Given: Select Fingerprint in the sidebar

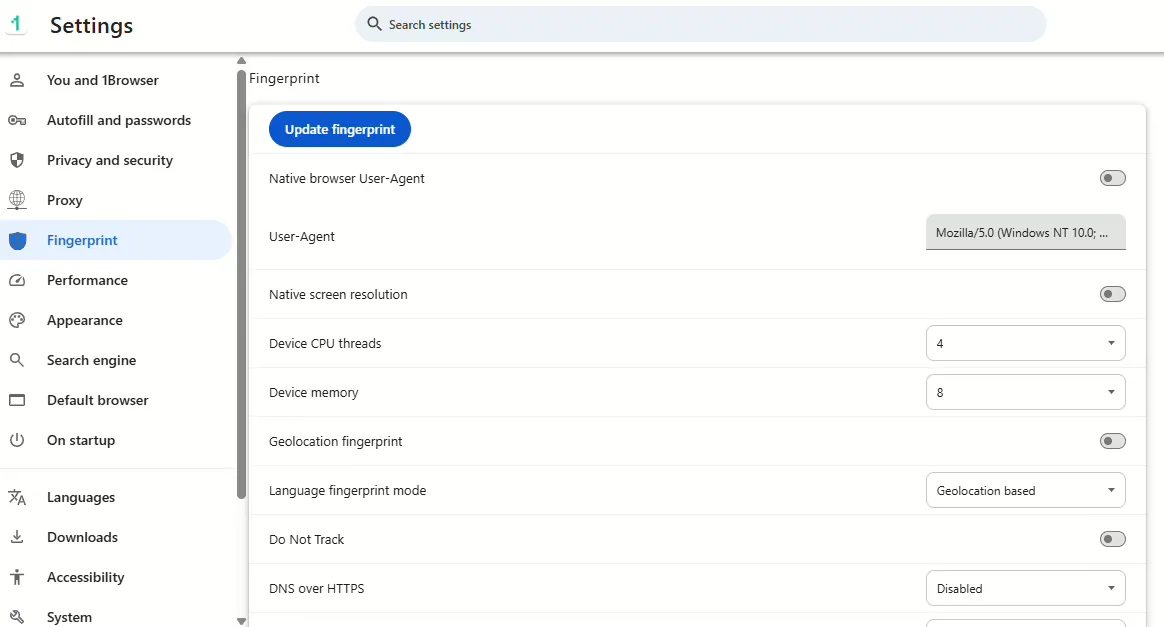Looking at the screenshot, I should pos(116,240).
